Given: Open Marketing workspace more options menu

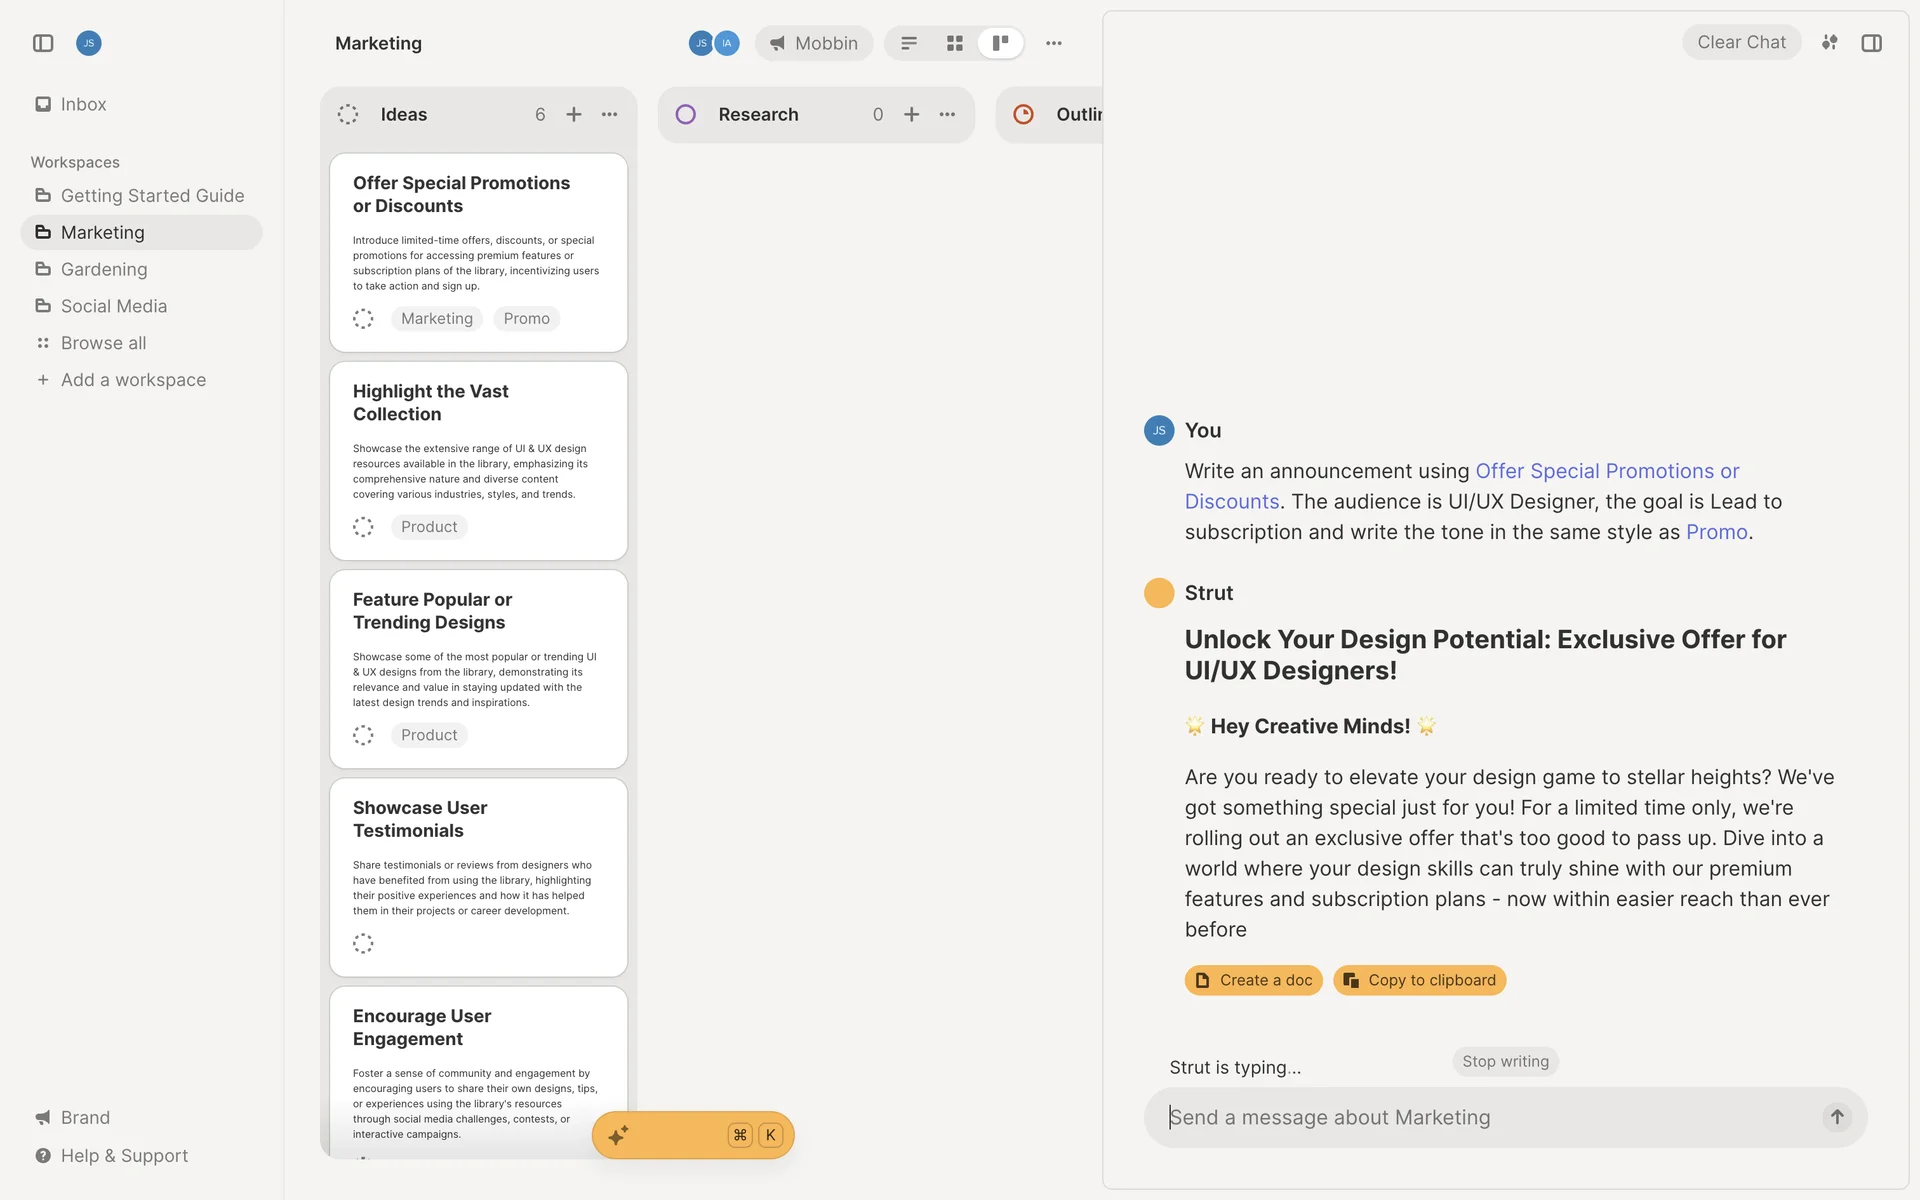Looking at the screenshot, I should [1053, 43].
